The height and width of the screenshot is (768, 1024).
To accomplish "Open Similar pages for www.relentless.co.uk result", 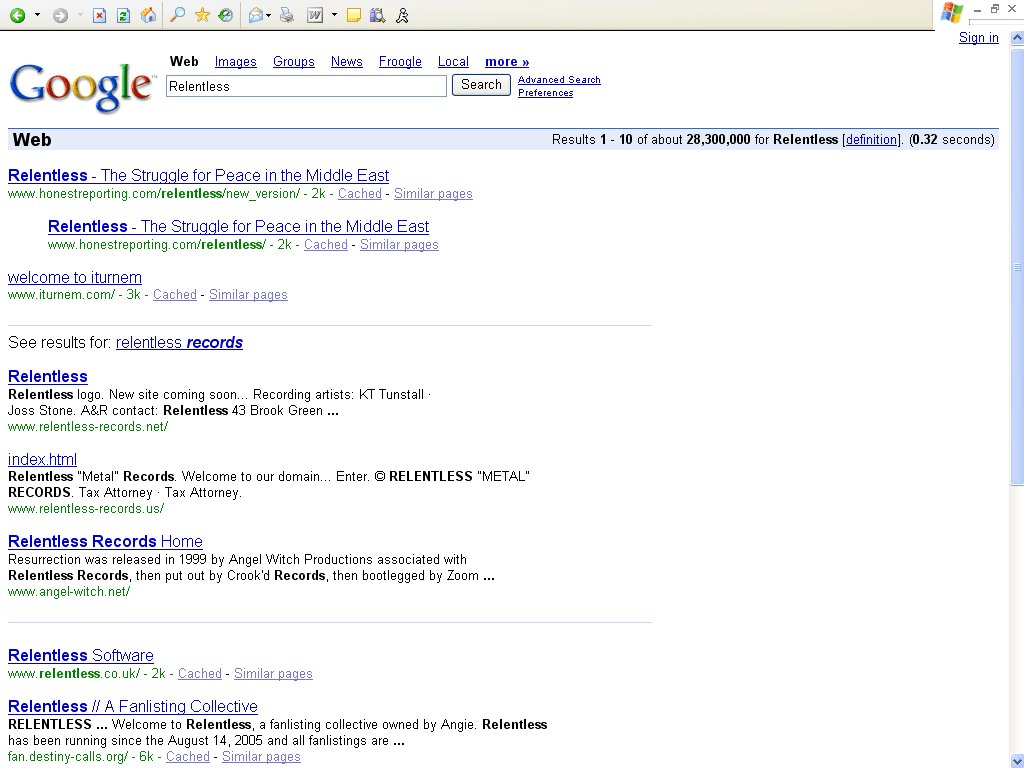I will tap(273, 674).
